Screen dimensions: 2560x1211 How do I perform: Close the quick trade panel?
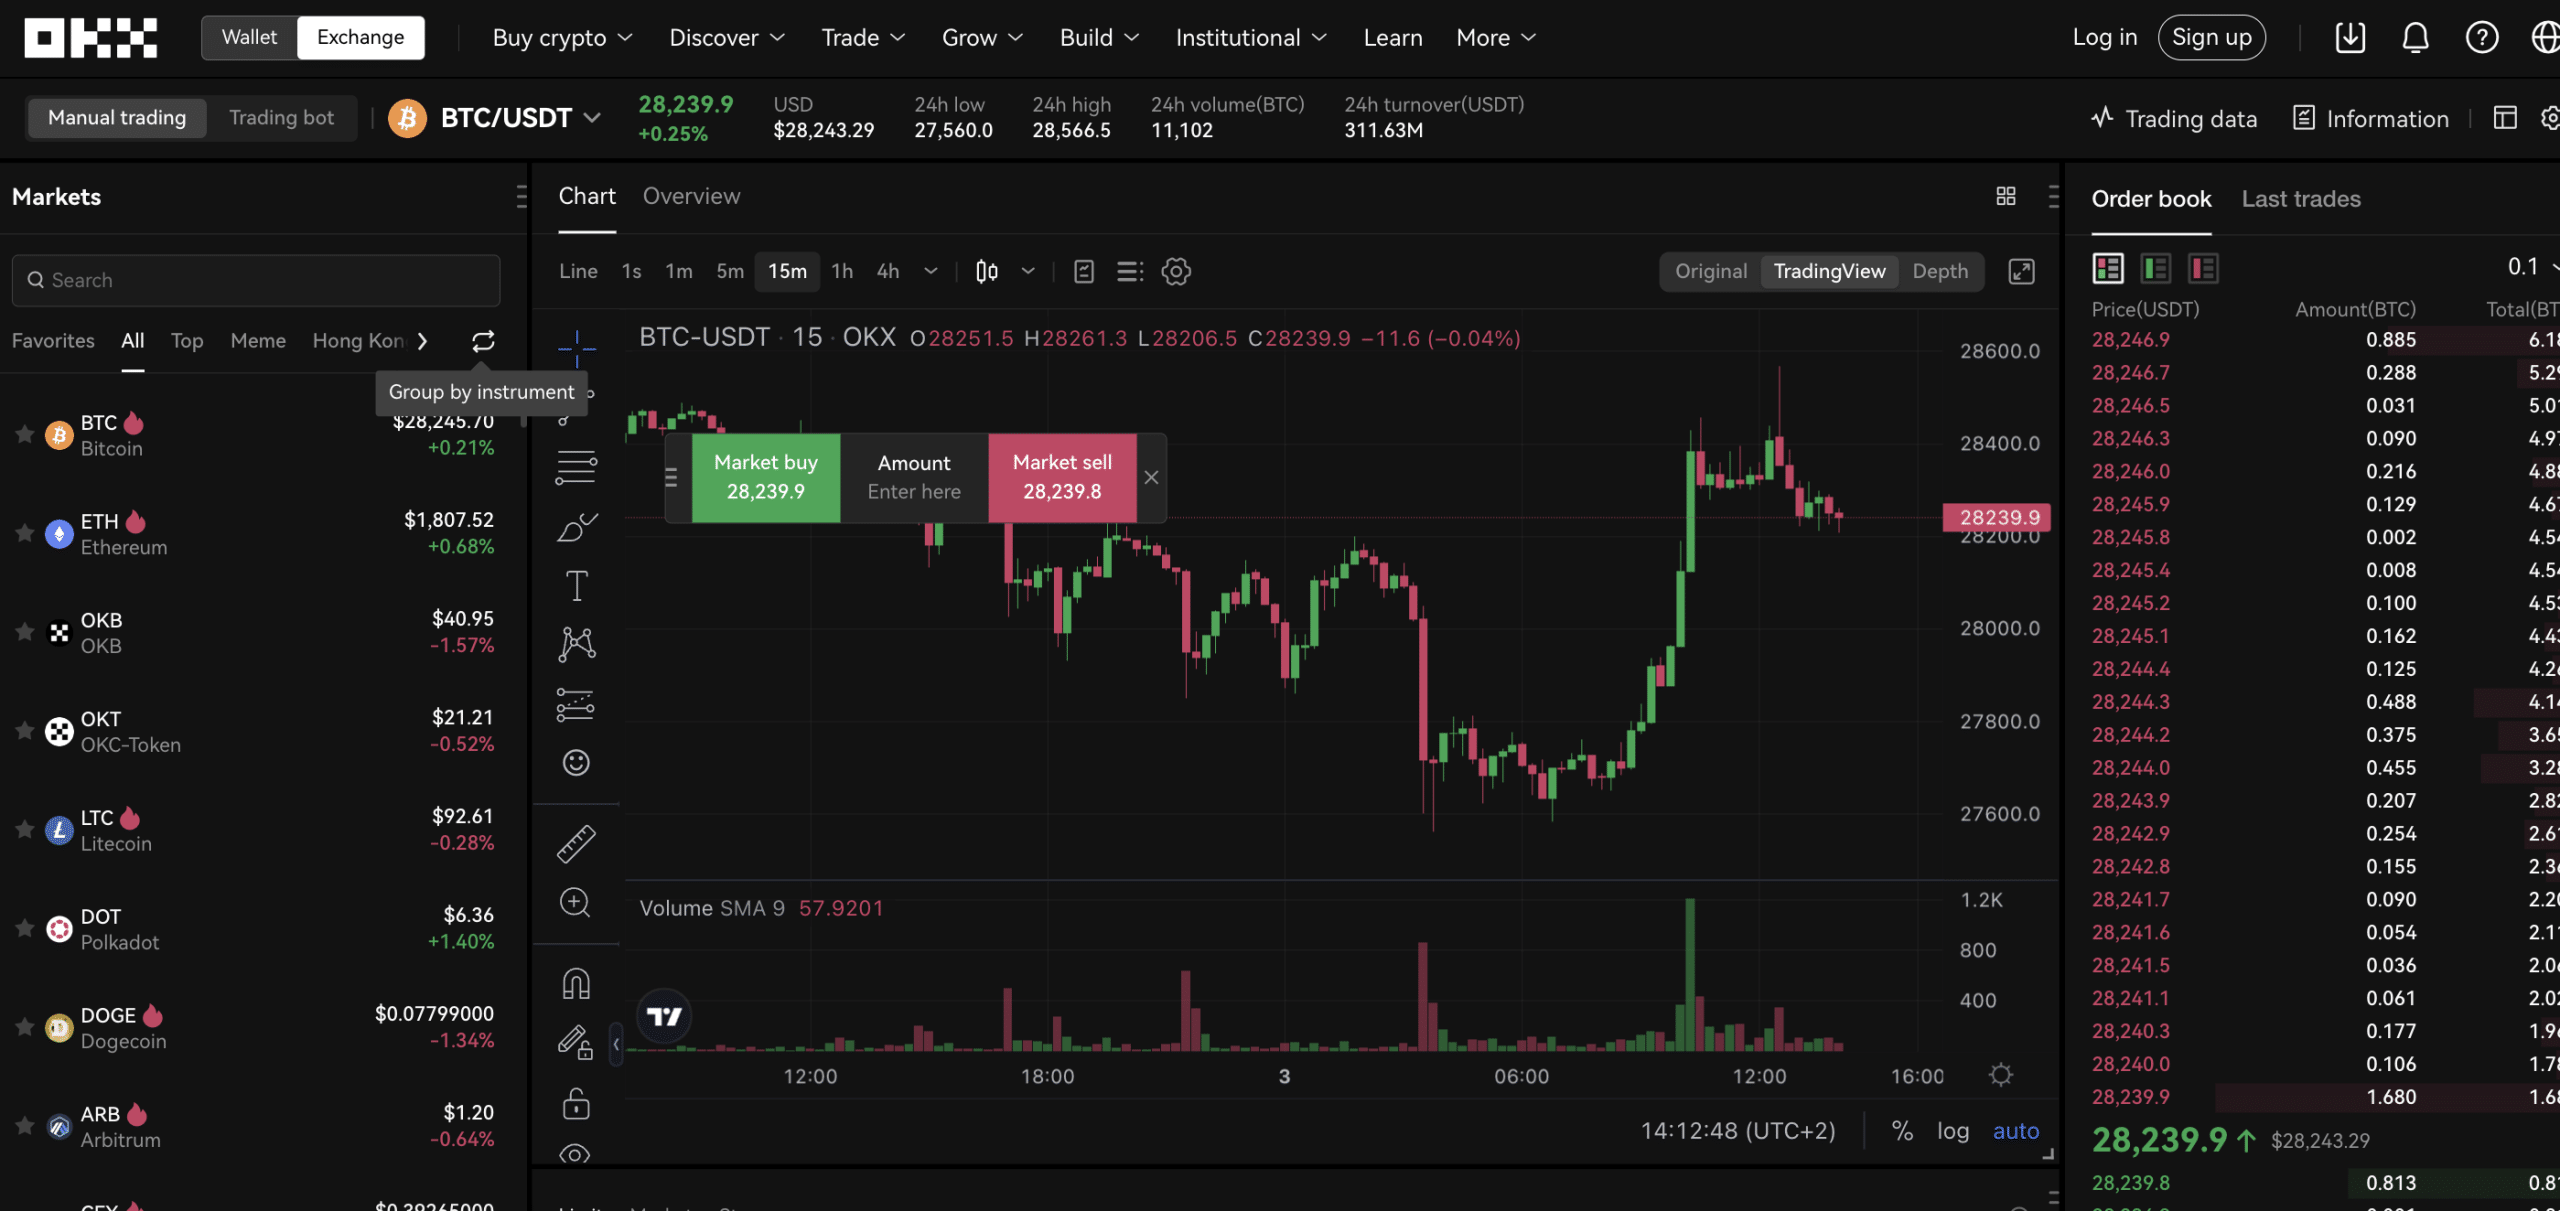point(1152,477)
